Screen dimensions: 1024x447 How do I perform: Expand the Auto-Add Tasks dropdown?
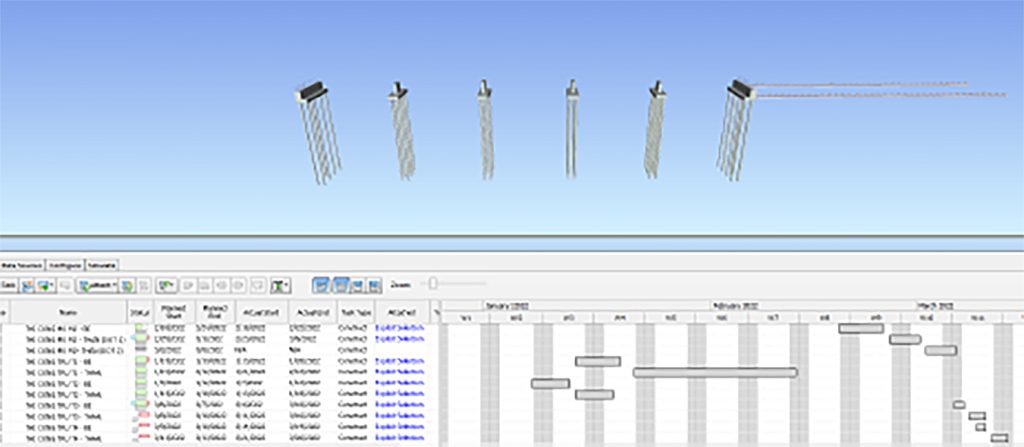[x=46, y=285]
